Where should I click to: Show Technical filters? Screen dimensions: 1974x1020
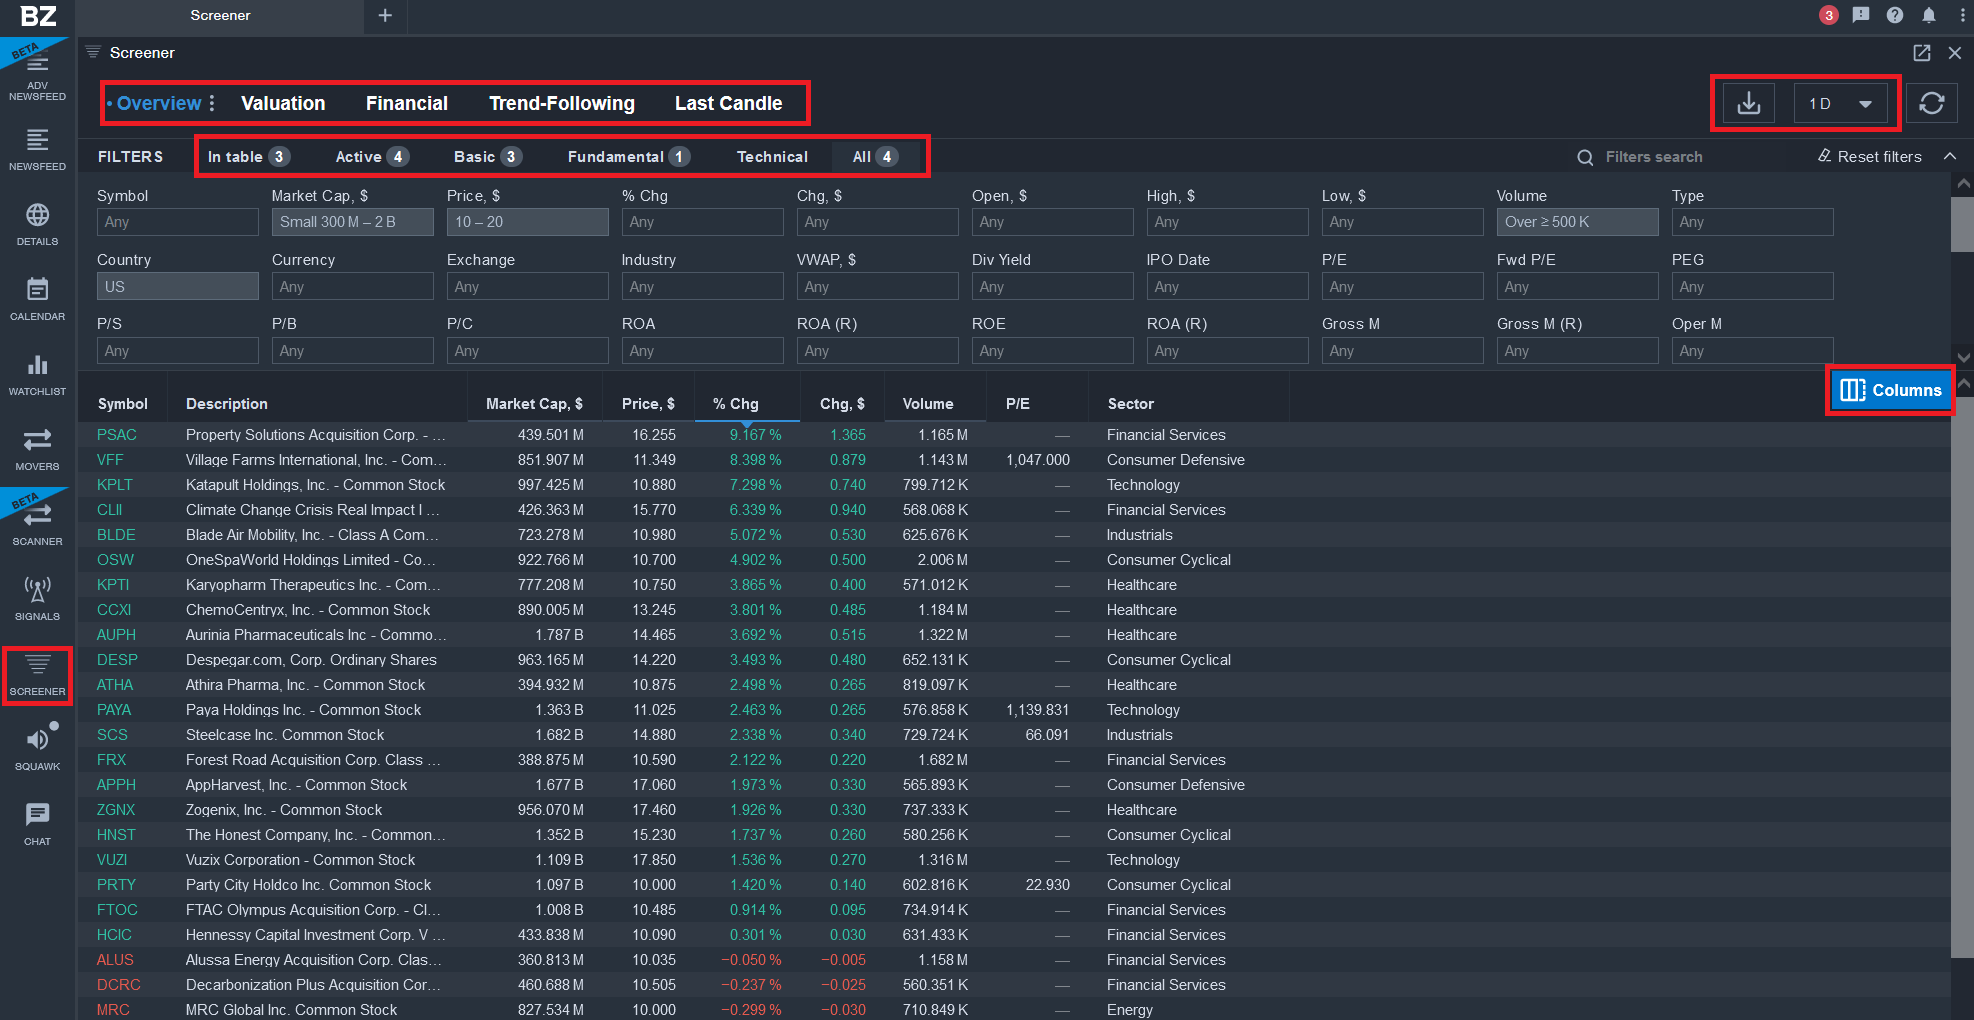[772, 156]
